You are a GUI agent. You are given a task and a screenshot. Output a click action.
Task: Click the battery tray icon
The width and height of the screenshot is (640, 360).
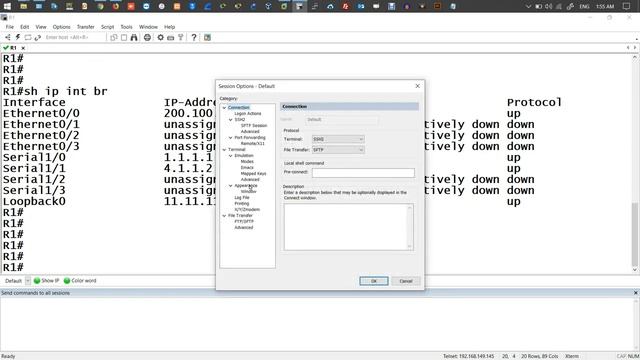[x=539, y=6]
